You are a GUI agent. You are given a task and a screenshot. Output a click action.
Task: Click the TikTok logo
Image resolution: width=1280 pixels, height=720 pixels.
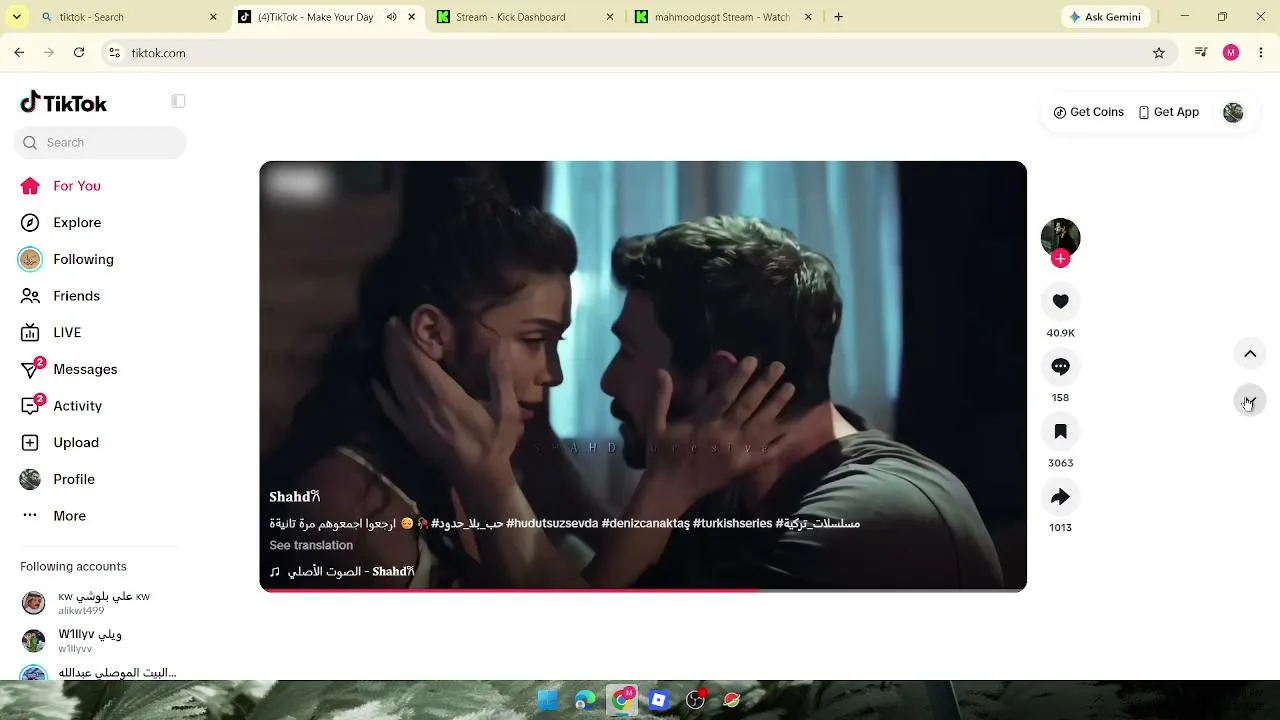tap(64, 103)
